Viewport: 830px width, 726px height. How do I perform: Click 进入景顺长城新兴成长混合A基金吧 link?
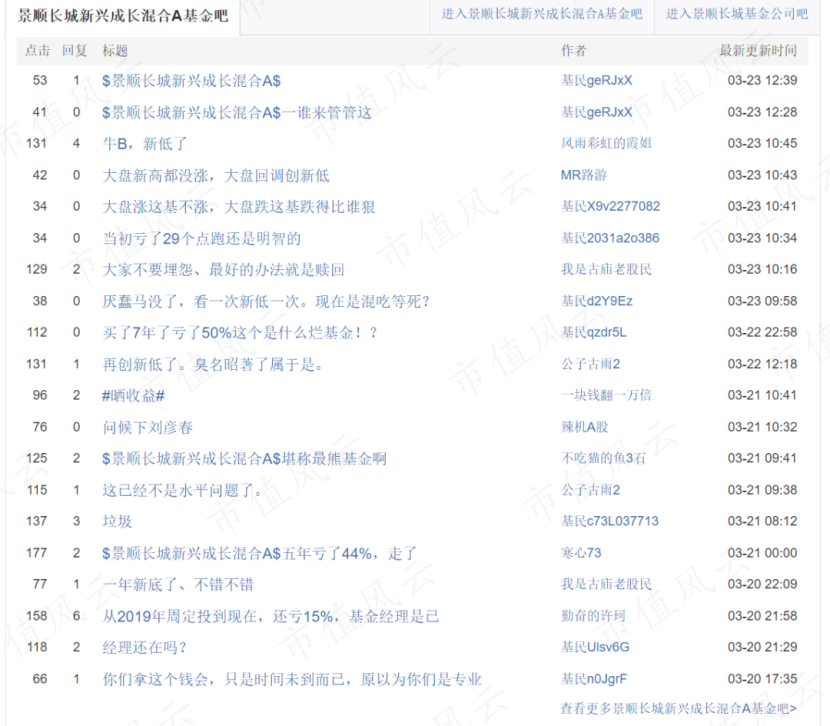point(541,14)
